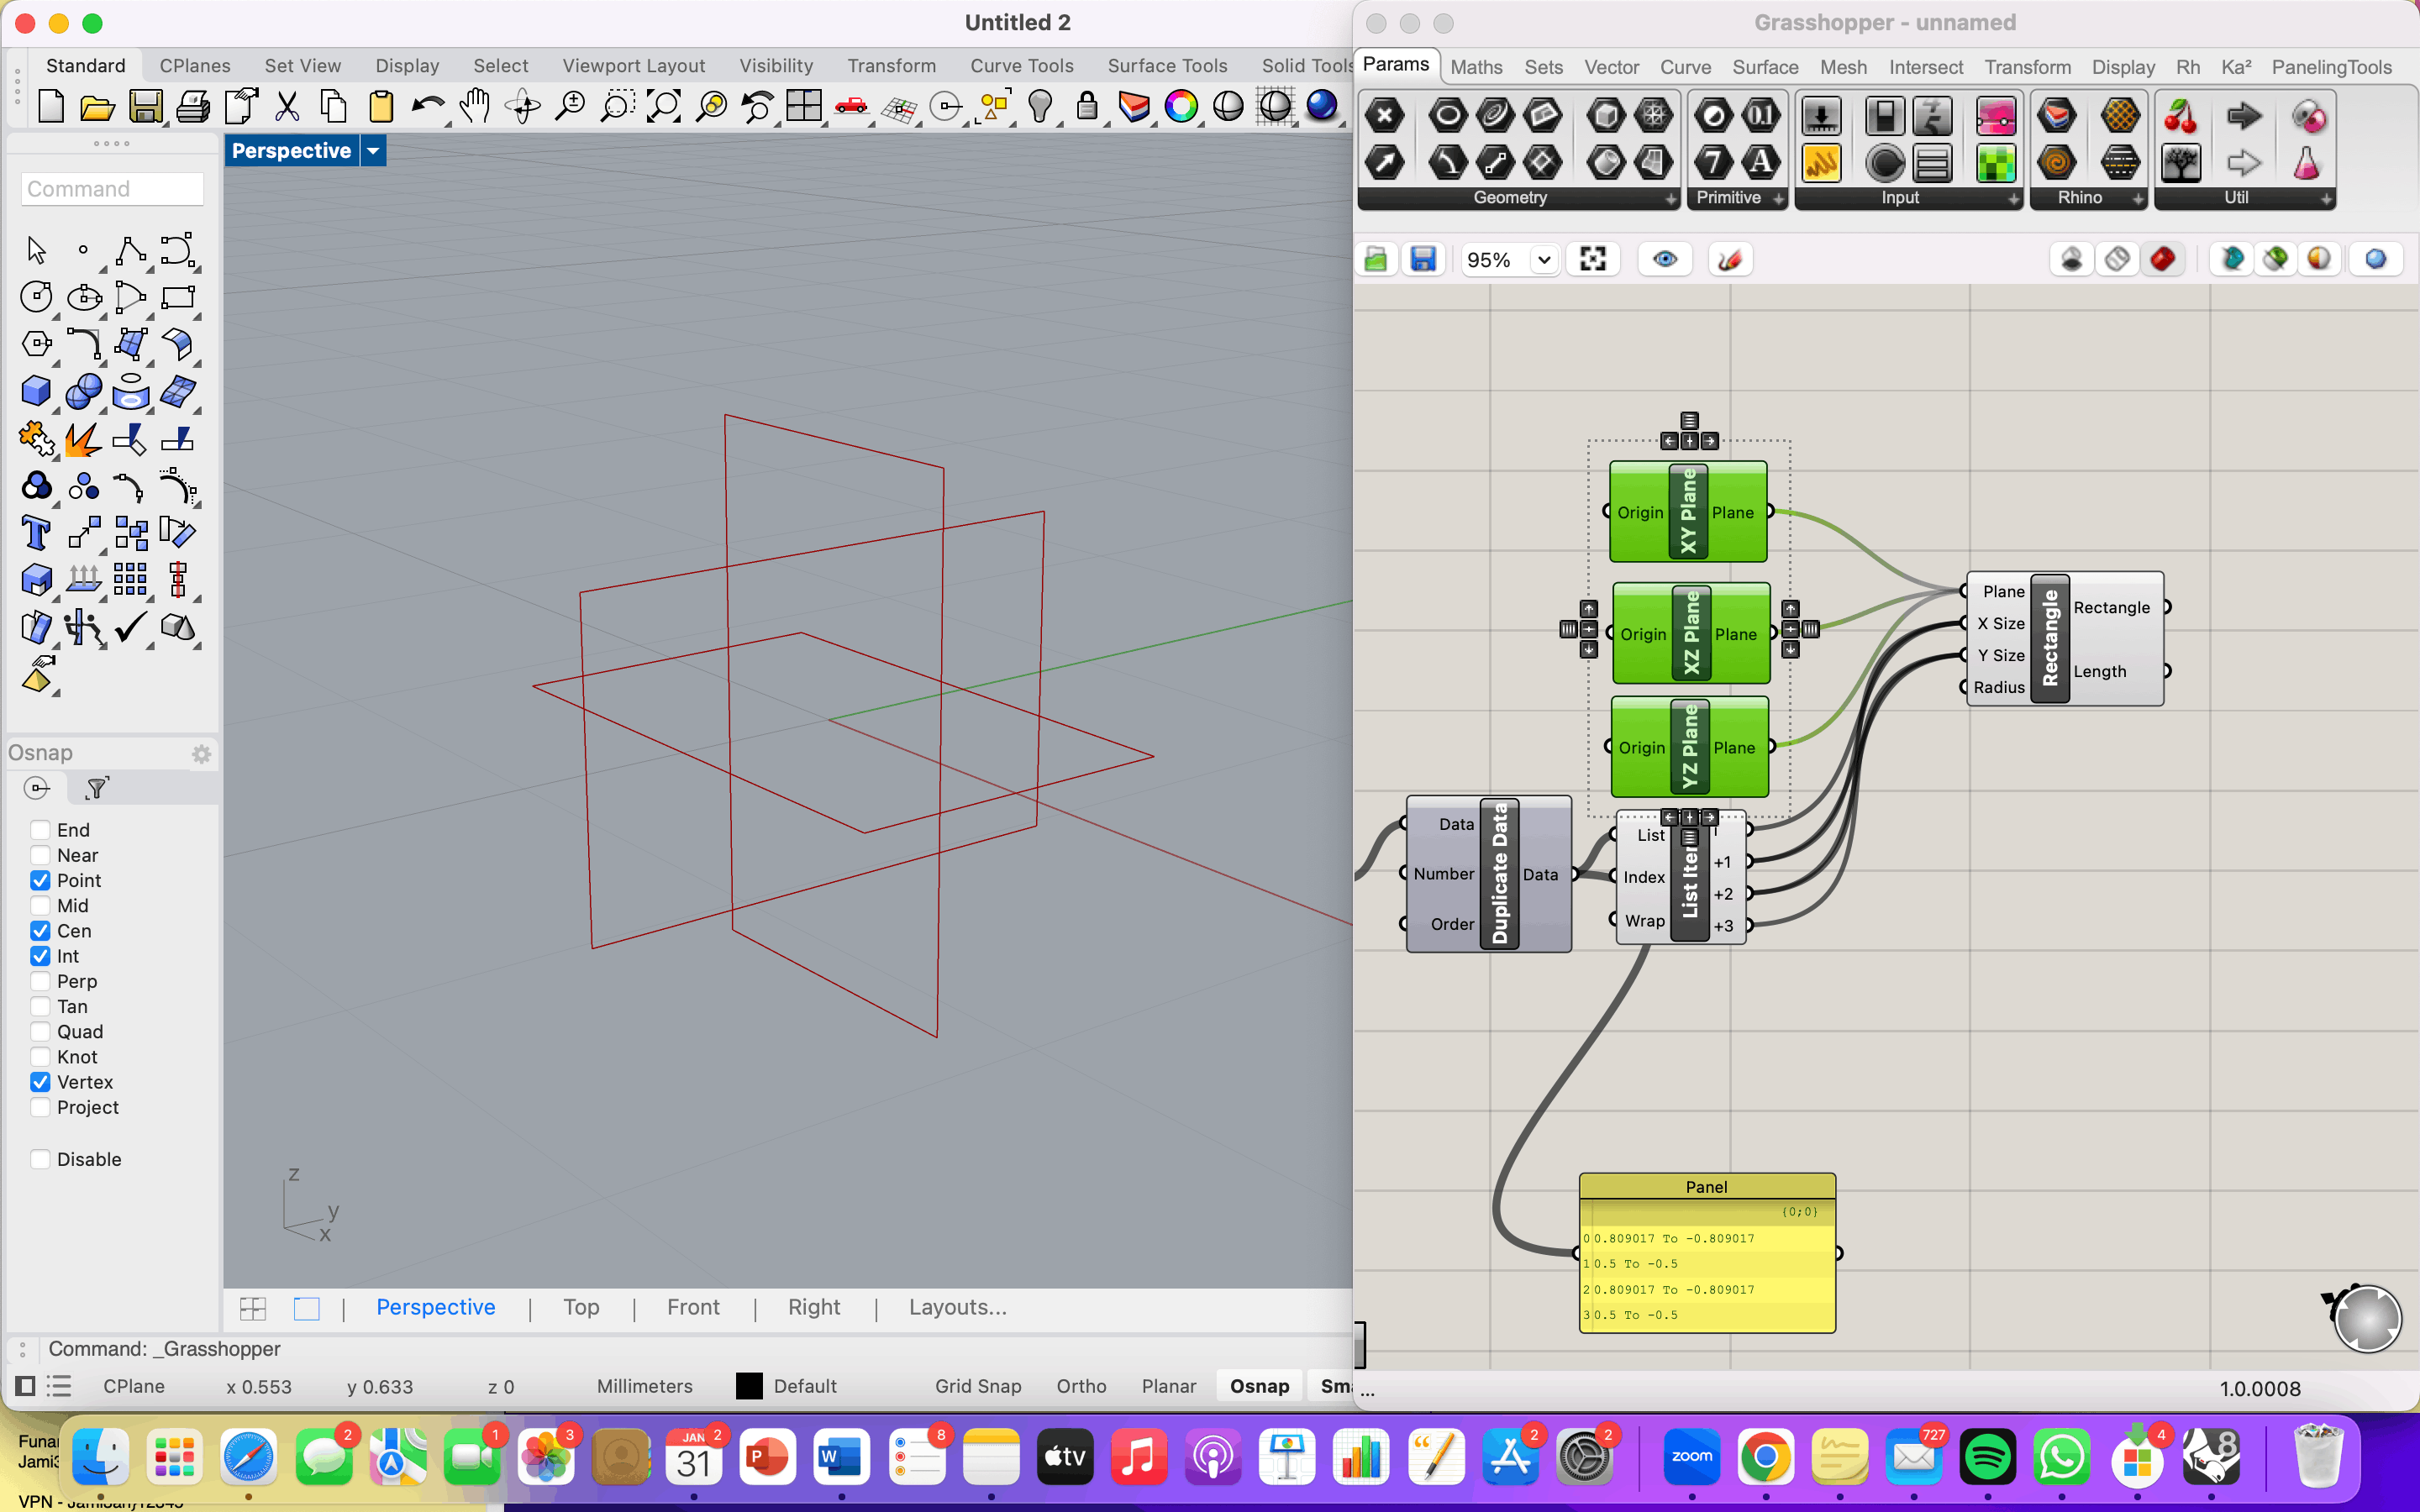Viewport: 2420px width, 1512px height.
Task: Click the Grid Snap status button
Action: (977, 1386)
